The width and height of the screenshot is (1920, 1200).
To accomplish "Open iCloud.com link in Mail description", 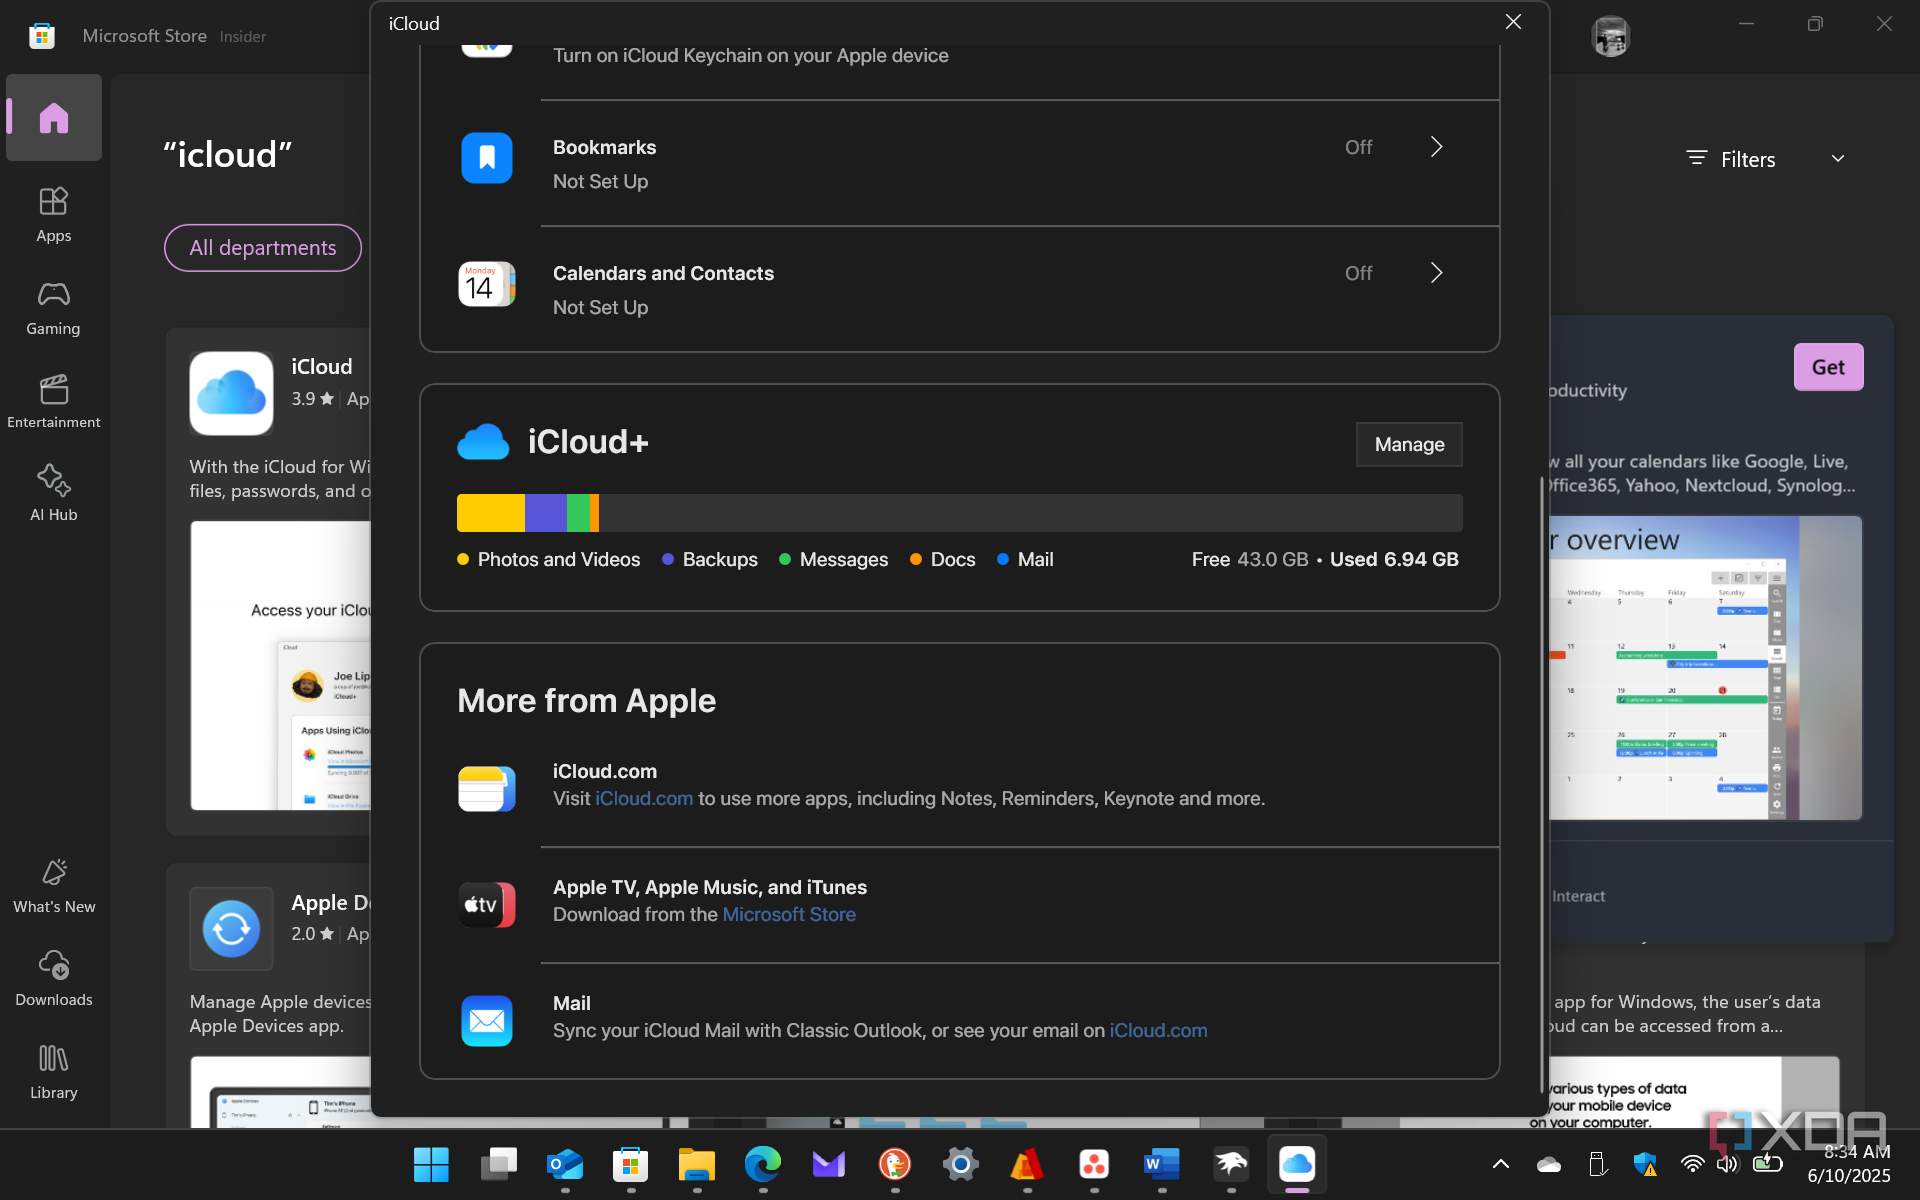I will tap(1158, 1031).
